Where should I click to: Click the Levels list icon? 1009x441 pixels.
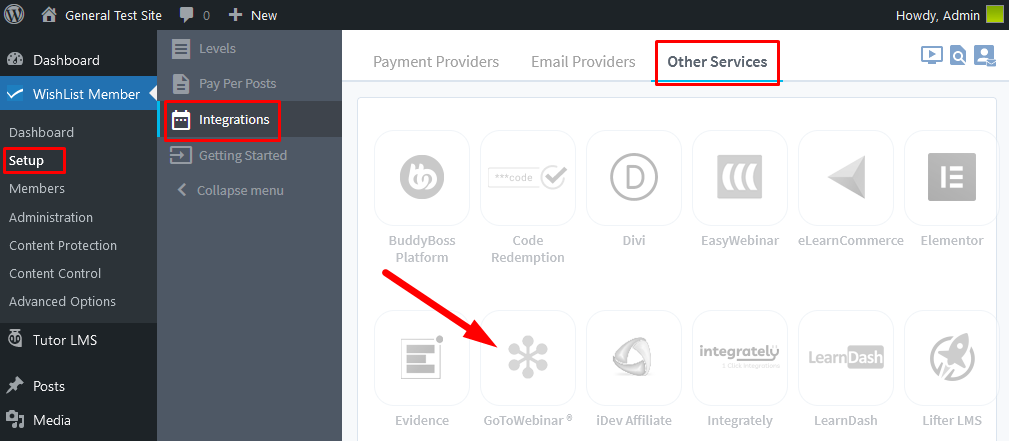point(181,49)
